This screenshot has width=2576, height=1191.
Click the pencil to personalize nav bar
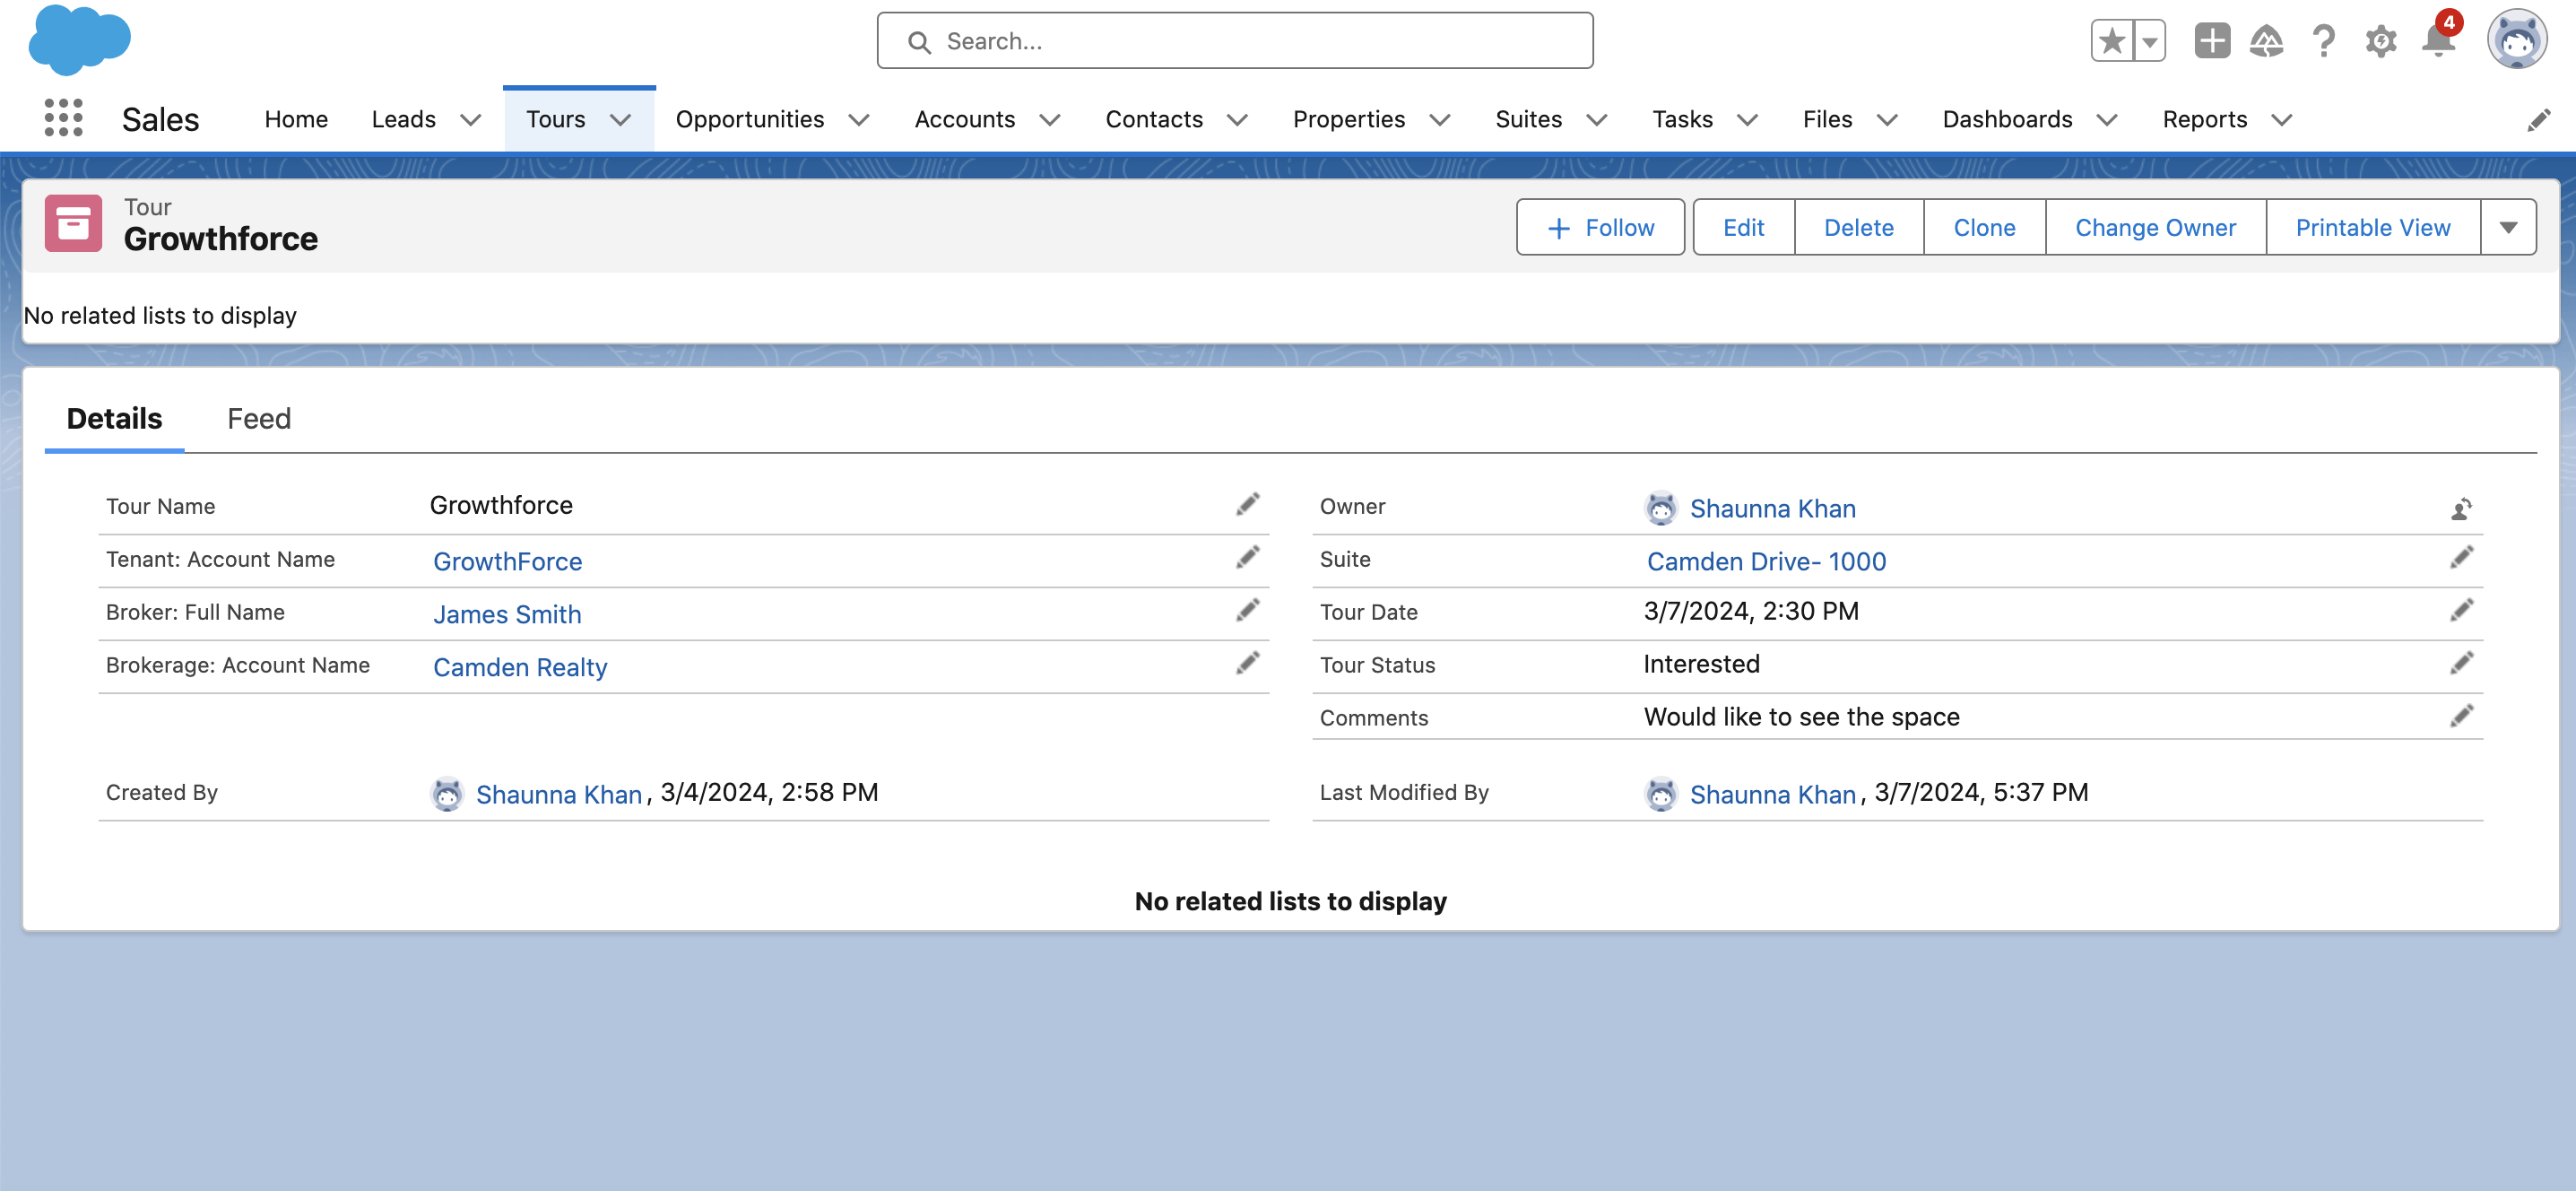click(x=2539, y=120)
